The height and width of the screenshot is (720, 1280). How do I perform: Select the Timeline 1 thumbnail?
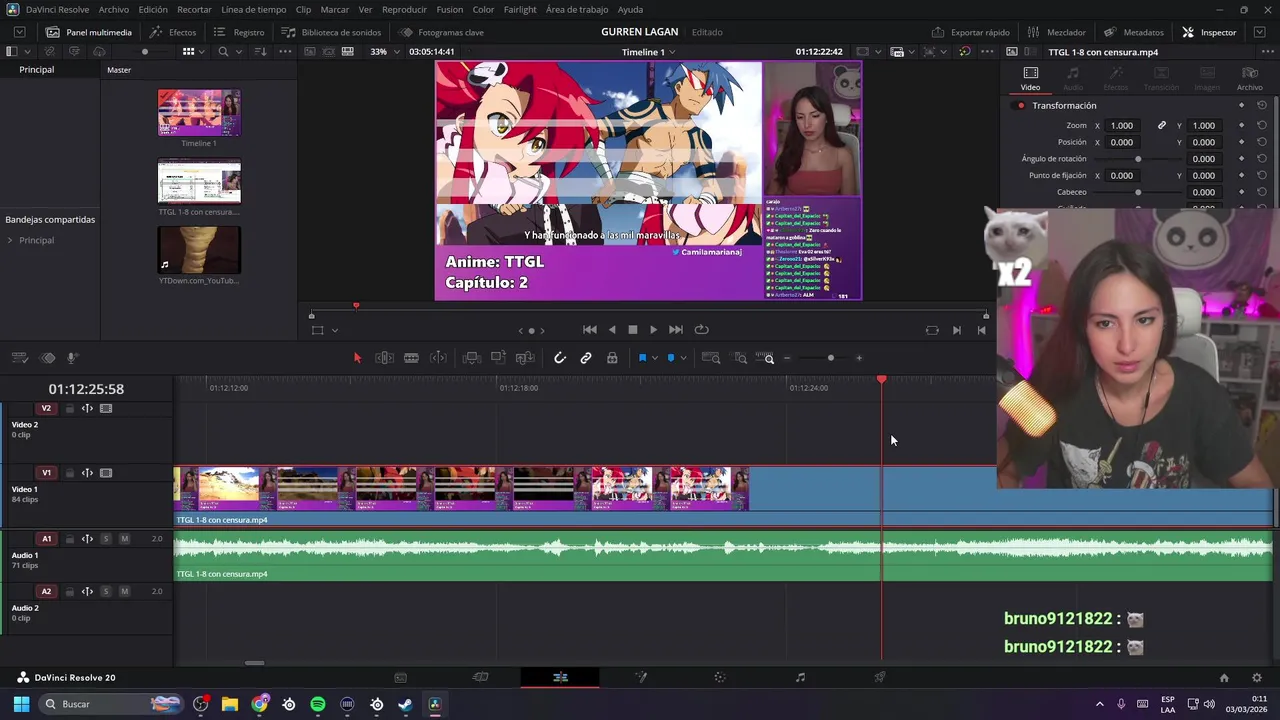(199, 112)
